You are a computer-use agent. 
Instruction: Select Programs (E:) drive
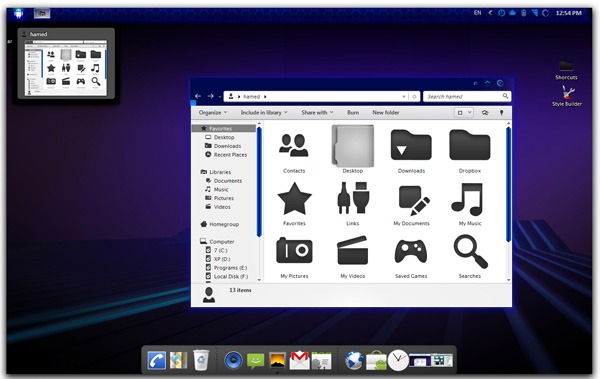pos(230,268)
